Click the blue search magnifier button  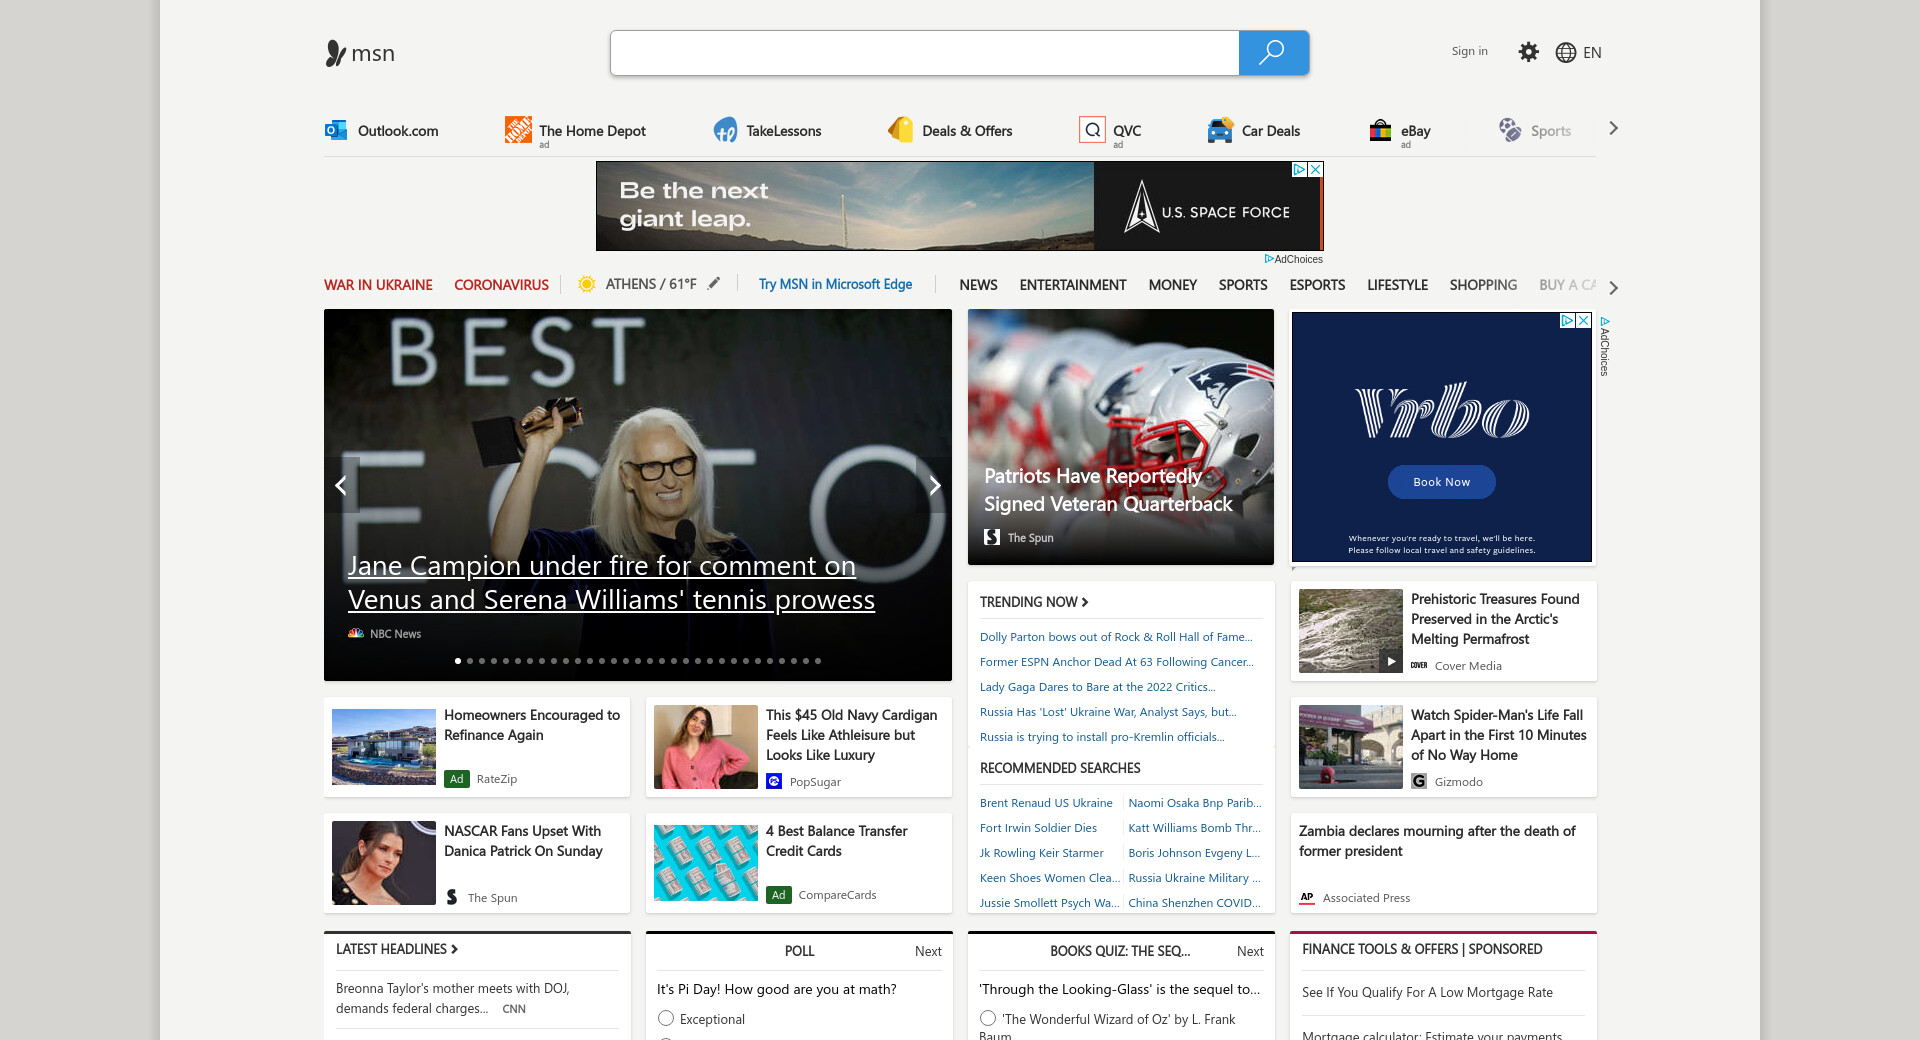coord(1272,53)
